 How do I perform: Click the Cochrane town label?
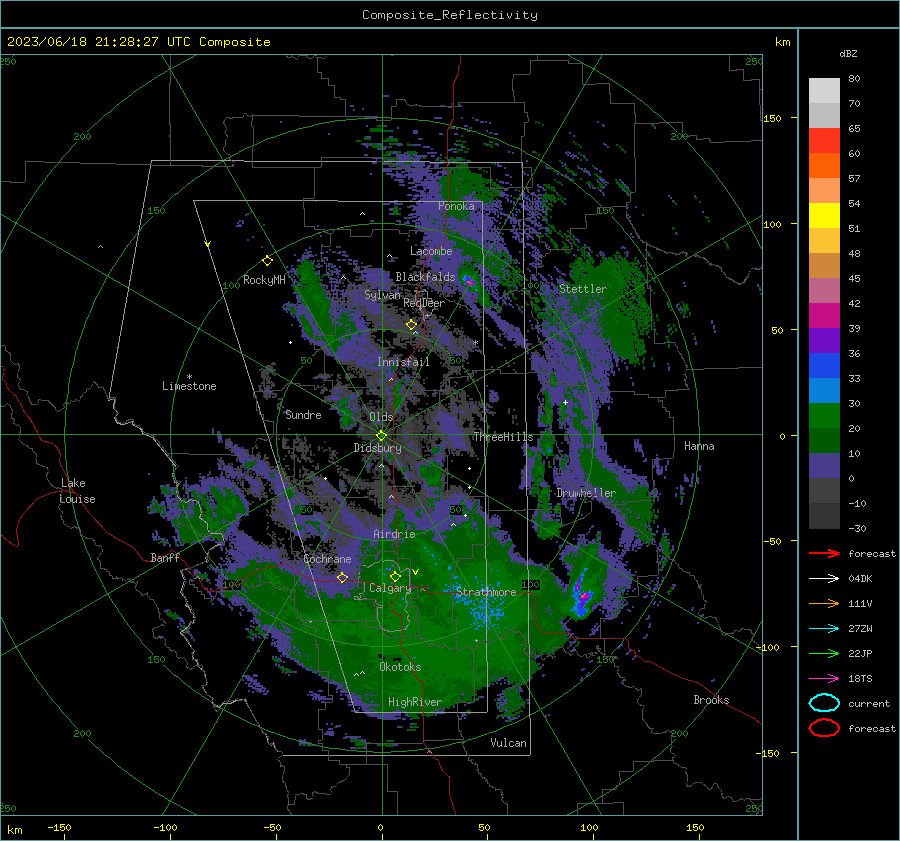pyautogui.click(x=327, y=559)
